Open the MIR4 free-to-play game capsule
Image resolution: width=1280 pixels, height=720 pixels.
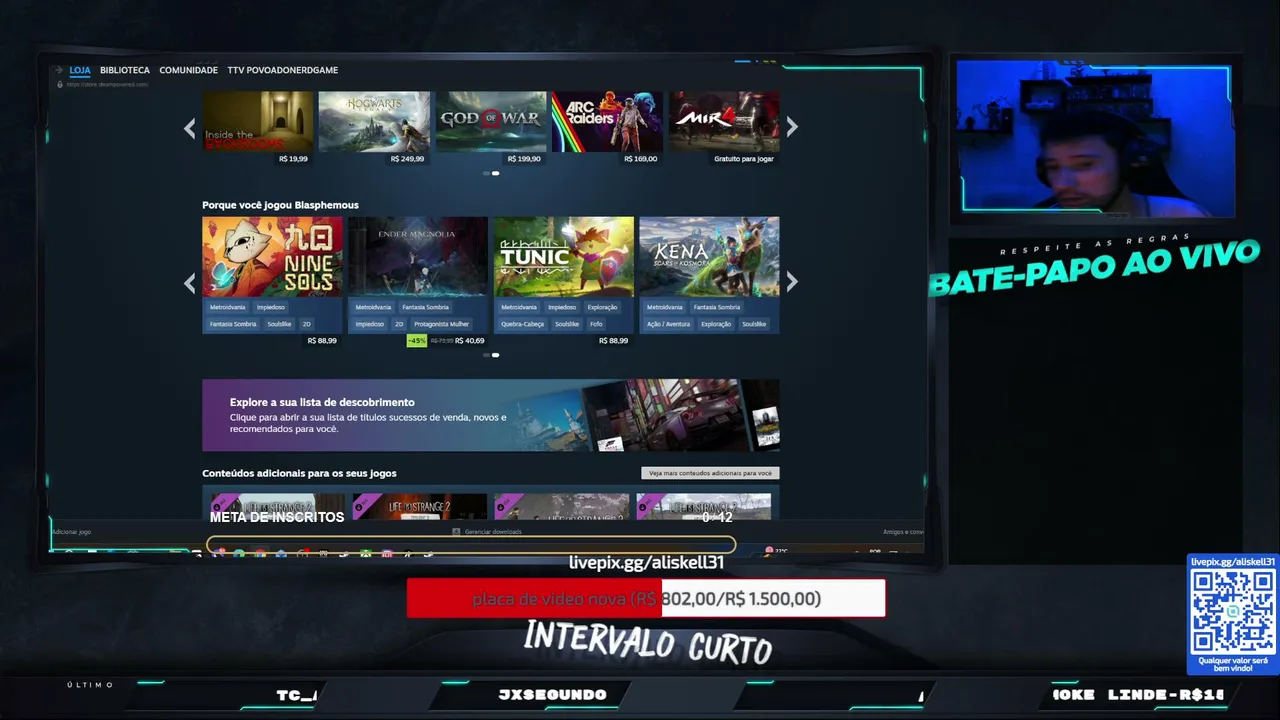click(724, 121)
